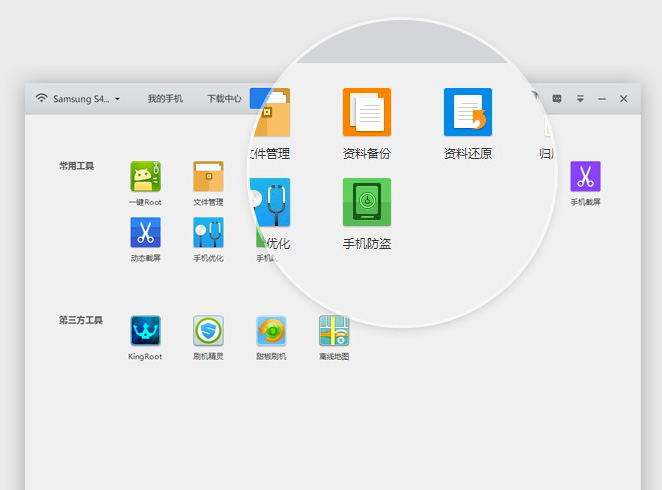Open 手机优化 stethoscope icon
This screenshot has height=490, width=662.
208,232
